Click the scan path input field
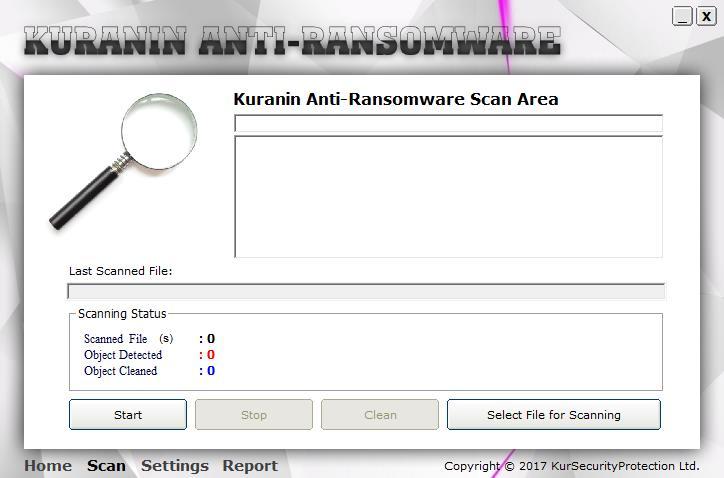Screen dimensions: 724x478 [x=448, y=124]
